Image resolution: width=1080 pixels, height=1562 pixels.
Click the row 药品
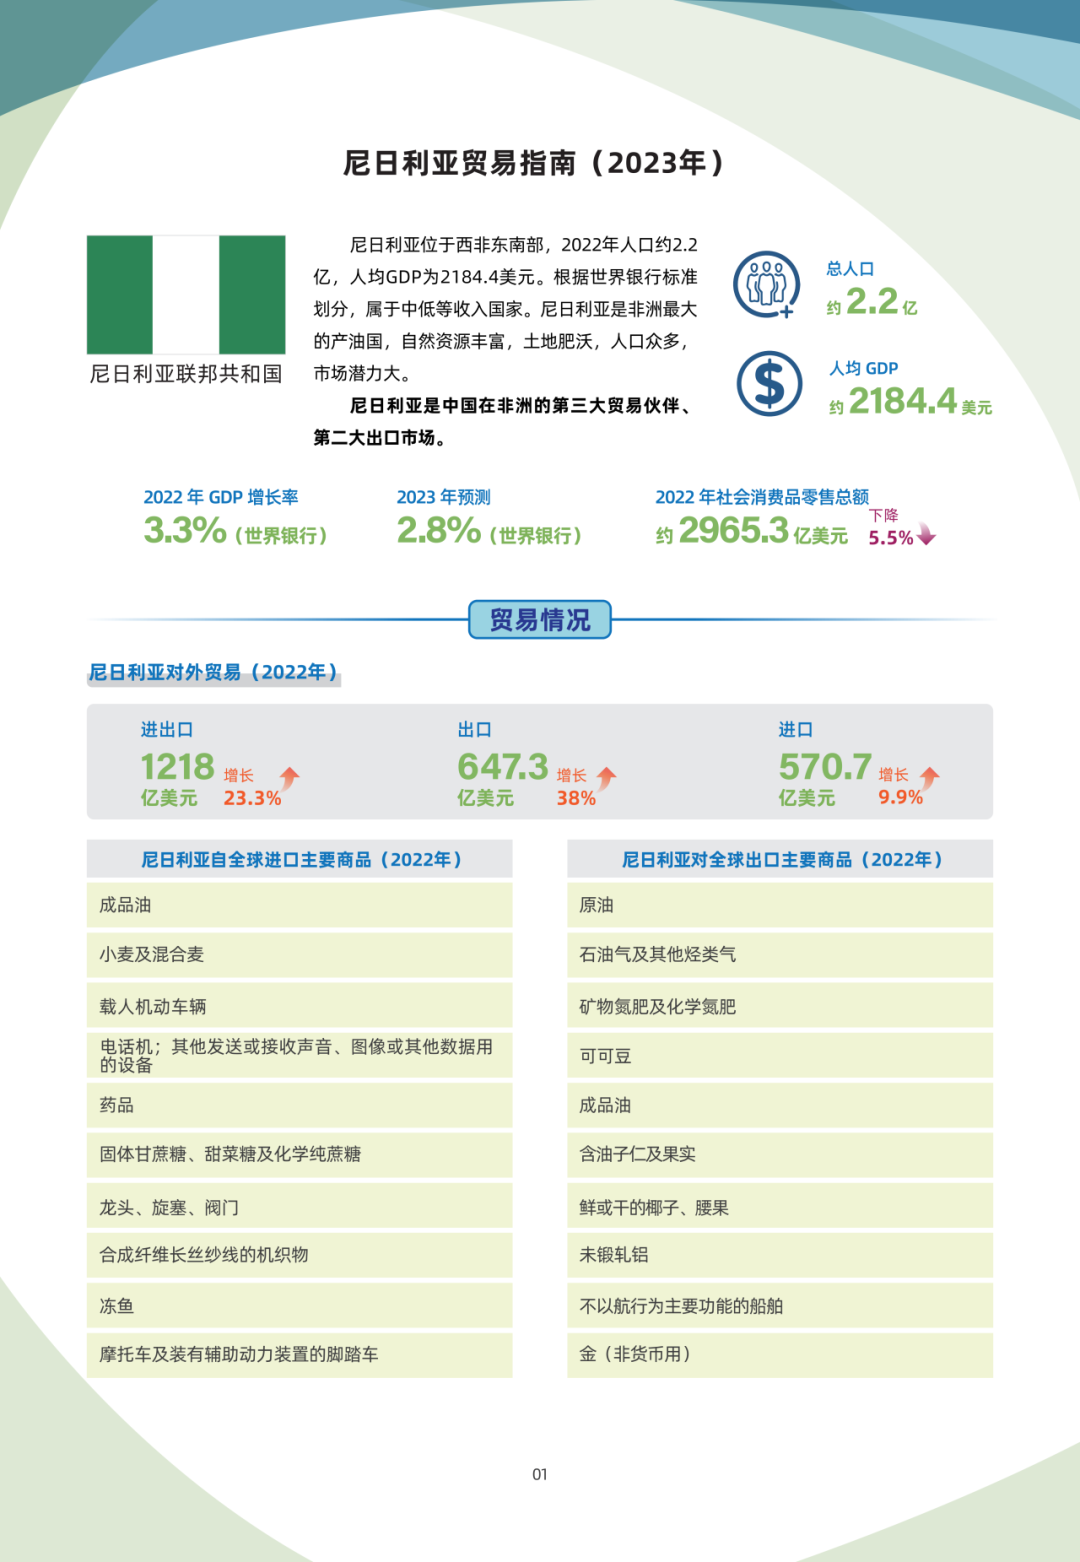[300, 1105]
